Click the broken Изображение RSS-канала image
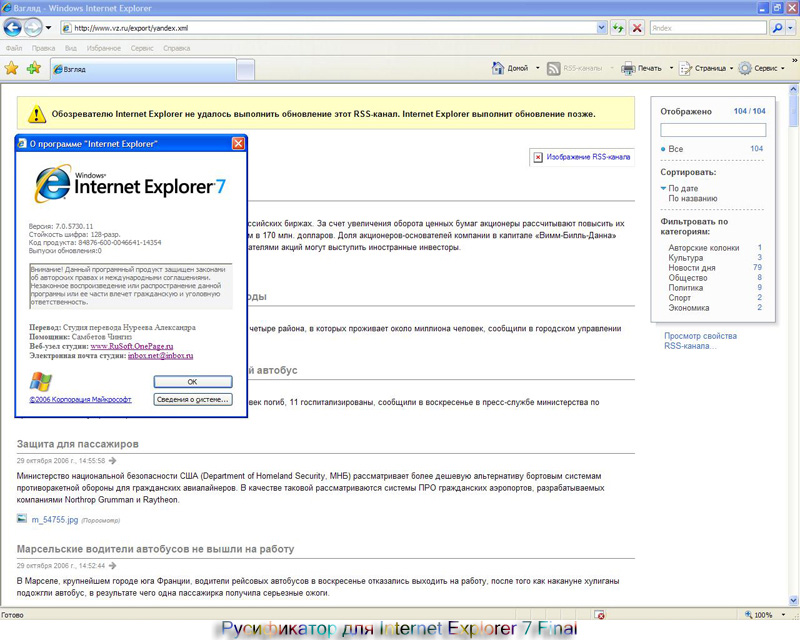Screen dimensions: 800x640 (x=582, y=157)
